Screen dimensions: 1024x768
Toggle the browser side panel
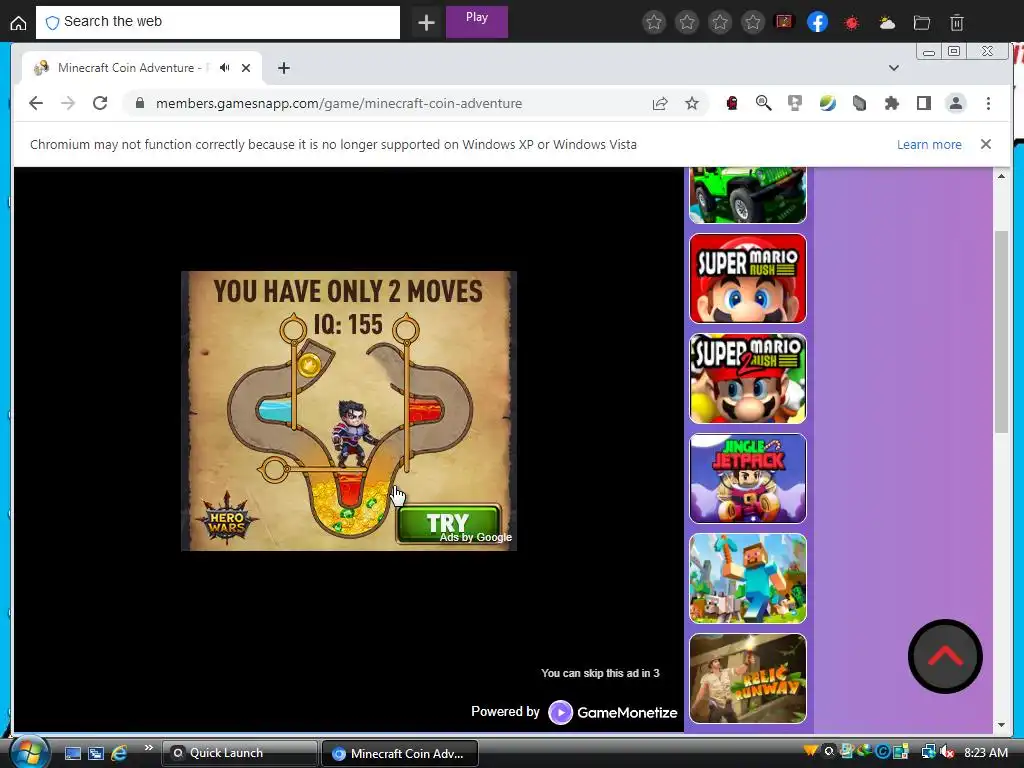[x=923, y=103]
